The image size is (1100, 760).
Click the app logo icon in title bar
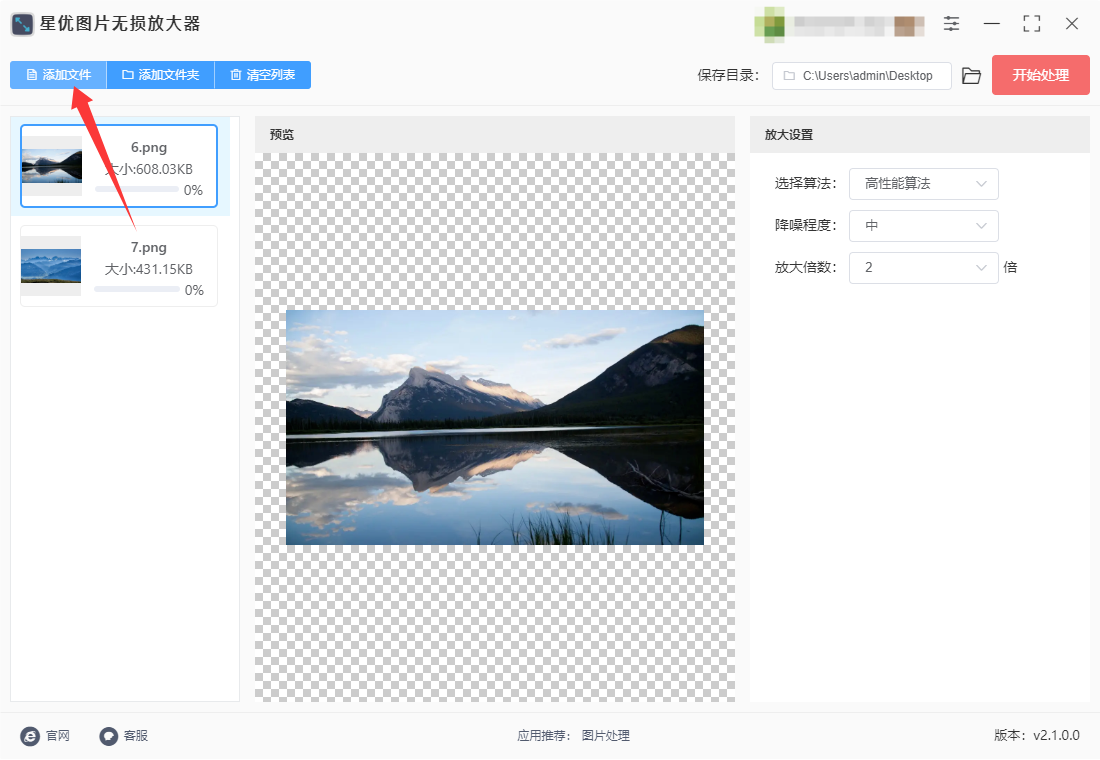click(x=22, y=24)
